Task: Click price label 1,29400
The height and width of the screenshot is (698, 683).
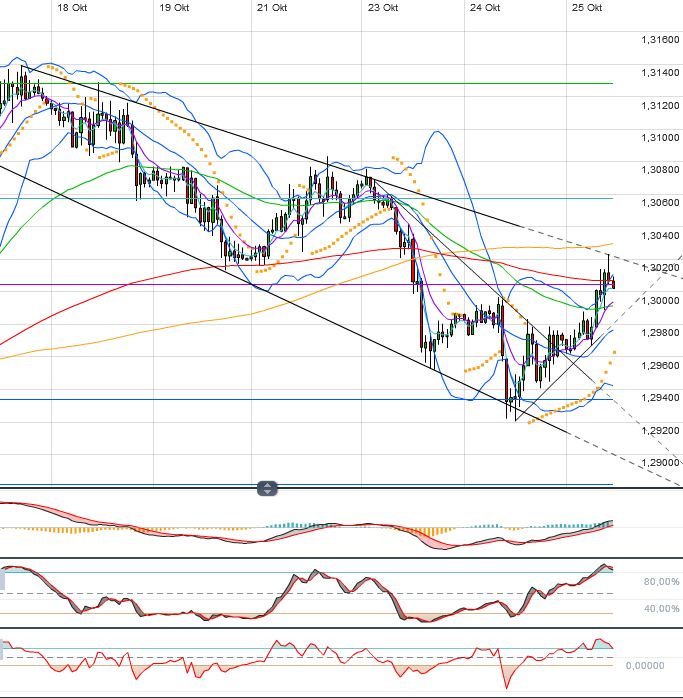Action: (x=660, y=398)
